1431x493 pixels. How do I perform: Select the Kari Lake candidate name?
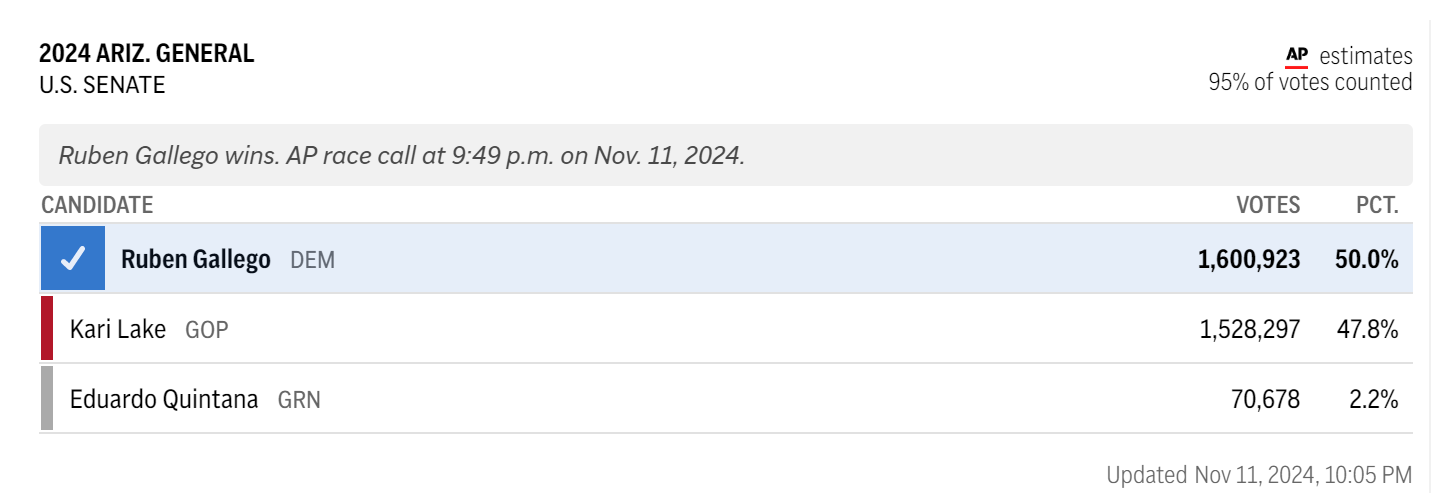118,329
